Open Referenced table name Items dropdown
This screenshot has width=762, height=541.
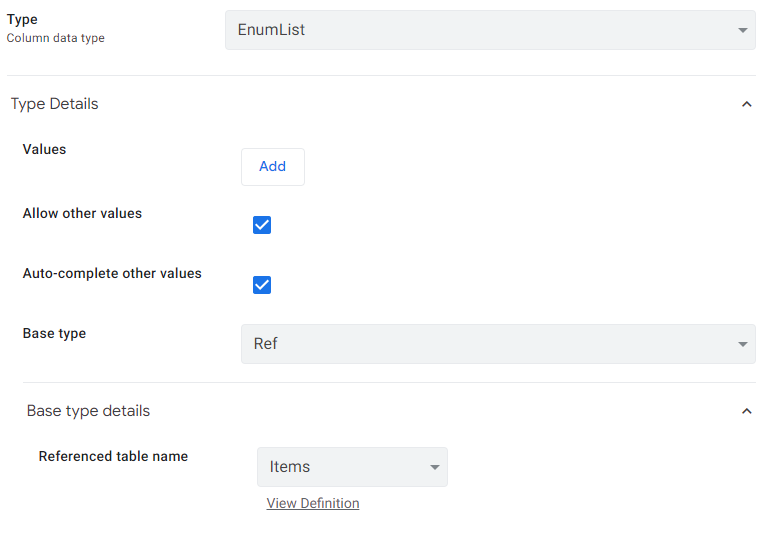pos(352,467)
